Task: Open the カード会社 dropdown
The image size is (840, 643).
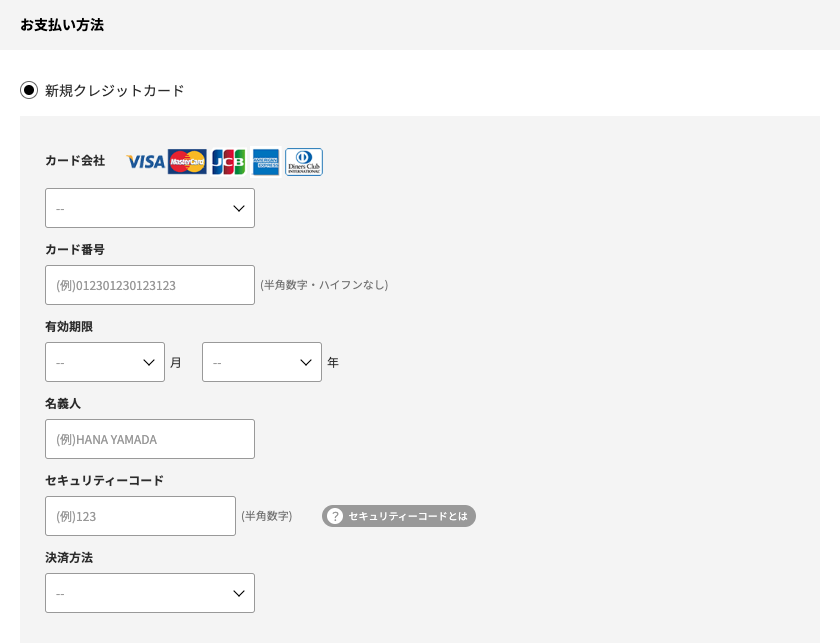Action: (x=150, y=208)
